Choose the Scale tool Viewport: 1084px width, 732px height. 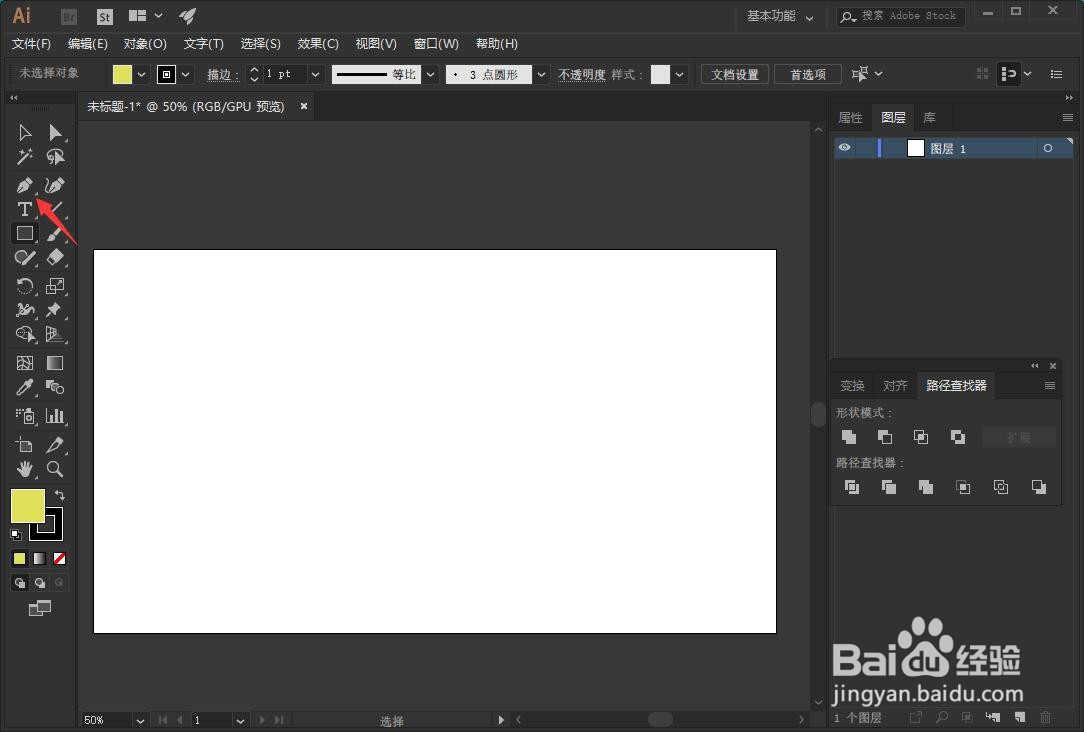point(55,285)
